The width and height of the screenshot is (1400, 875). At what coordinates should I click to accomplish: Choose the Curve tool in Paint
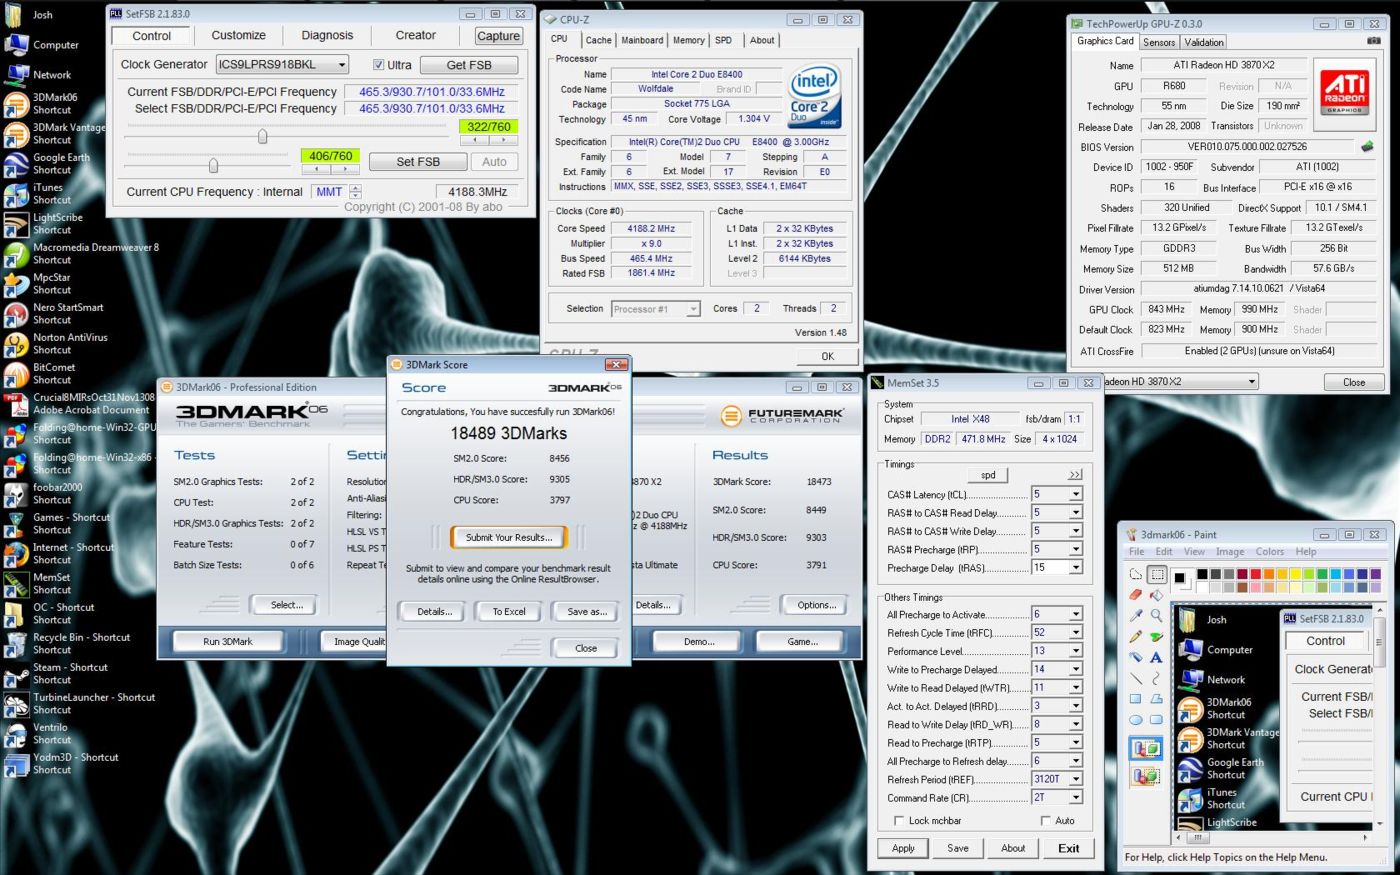[x=1156, y=678]
